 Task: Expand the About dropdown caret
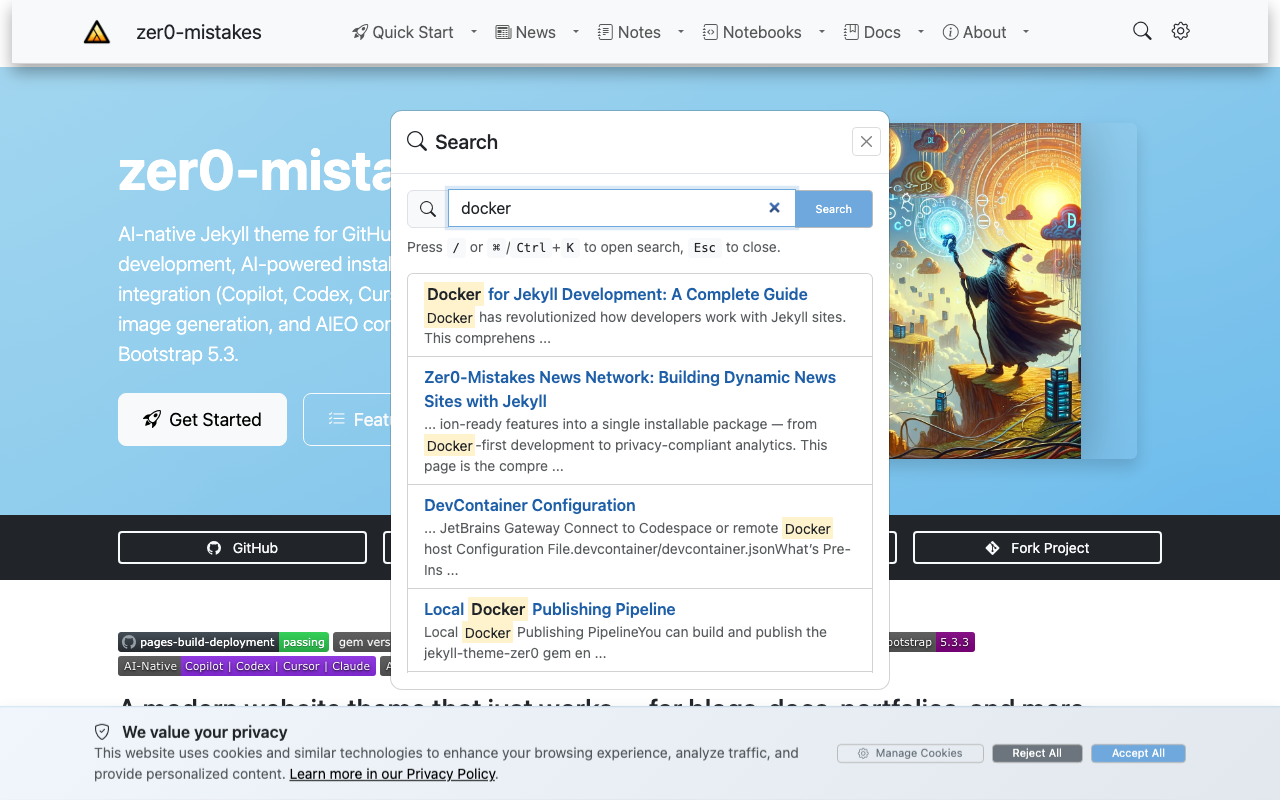1026,32
